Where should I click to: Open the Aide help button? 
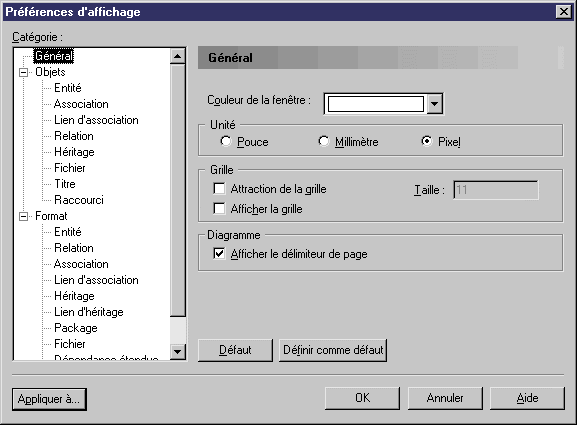527,398
